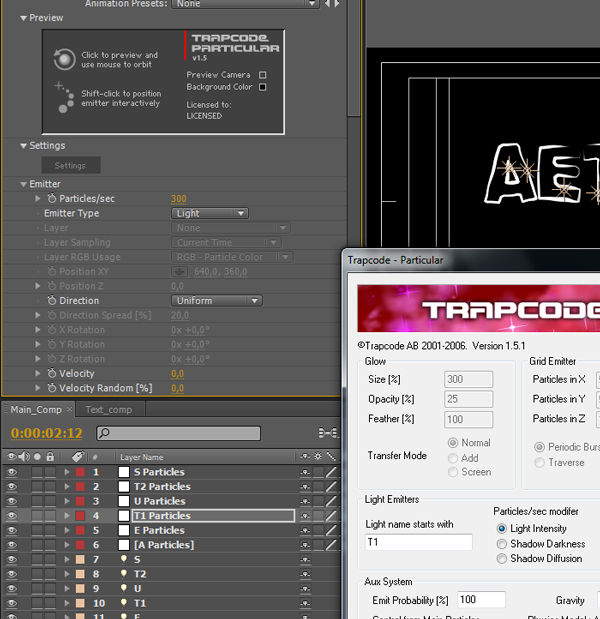Toggle stopwatch for Velocity Random [%]
600x619 pixels.
(52, 388)
